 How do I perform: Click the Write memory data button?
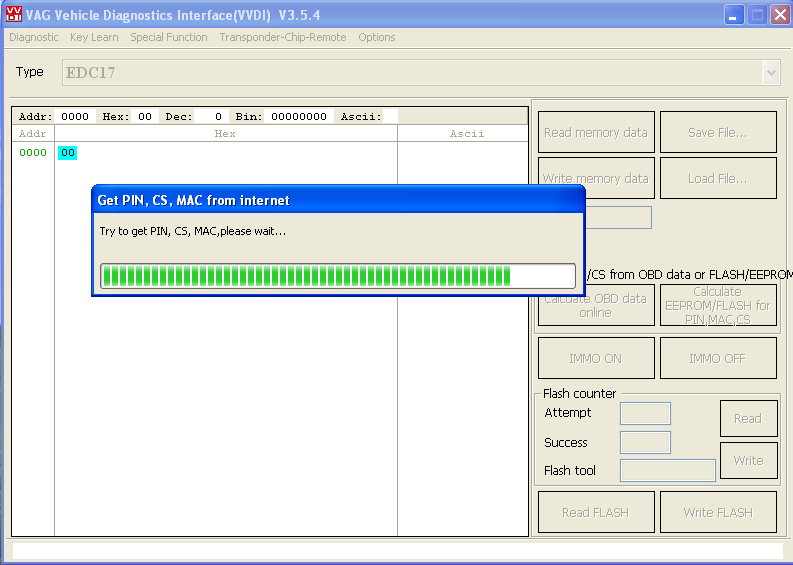click(x=596, y=178)
